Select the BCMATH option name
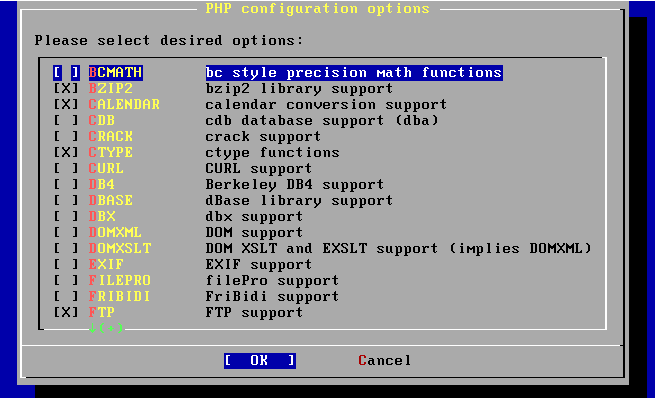Image resolution: width=655 pixels, height=398 pixels. click(116, 73)
